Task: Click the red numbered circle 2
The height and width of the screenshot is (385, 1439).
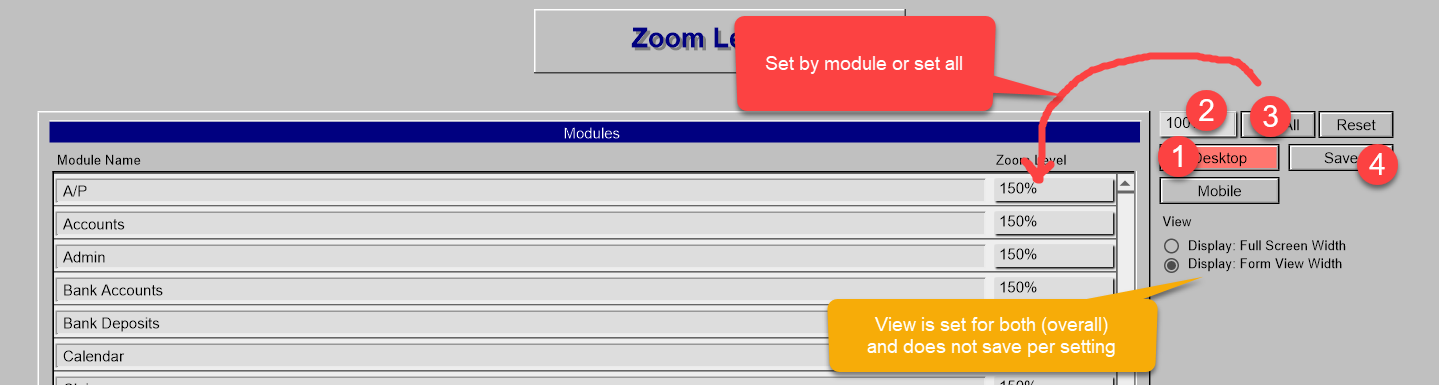Action: [1207, 110]
